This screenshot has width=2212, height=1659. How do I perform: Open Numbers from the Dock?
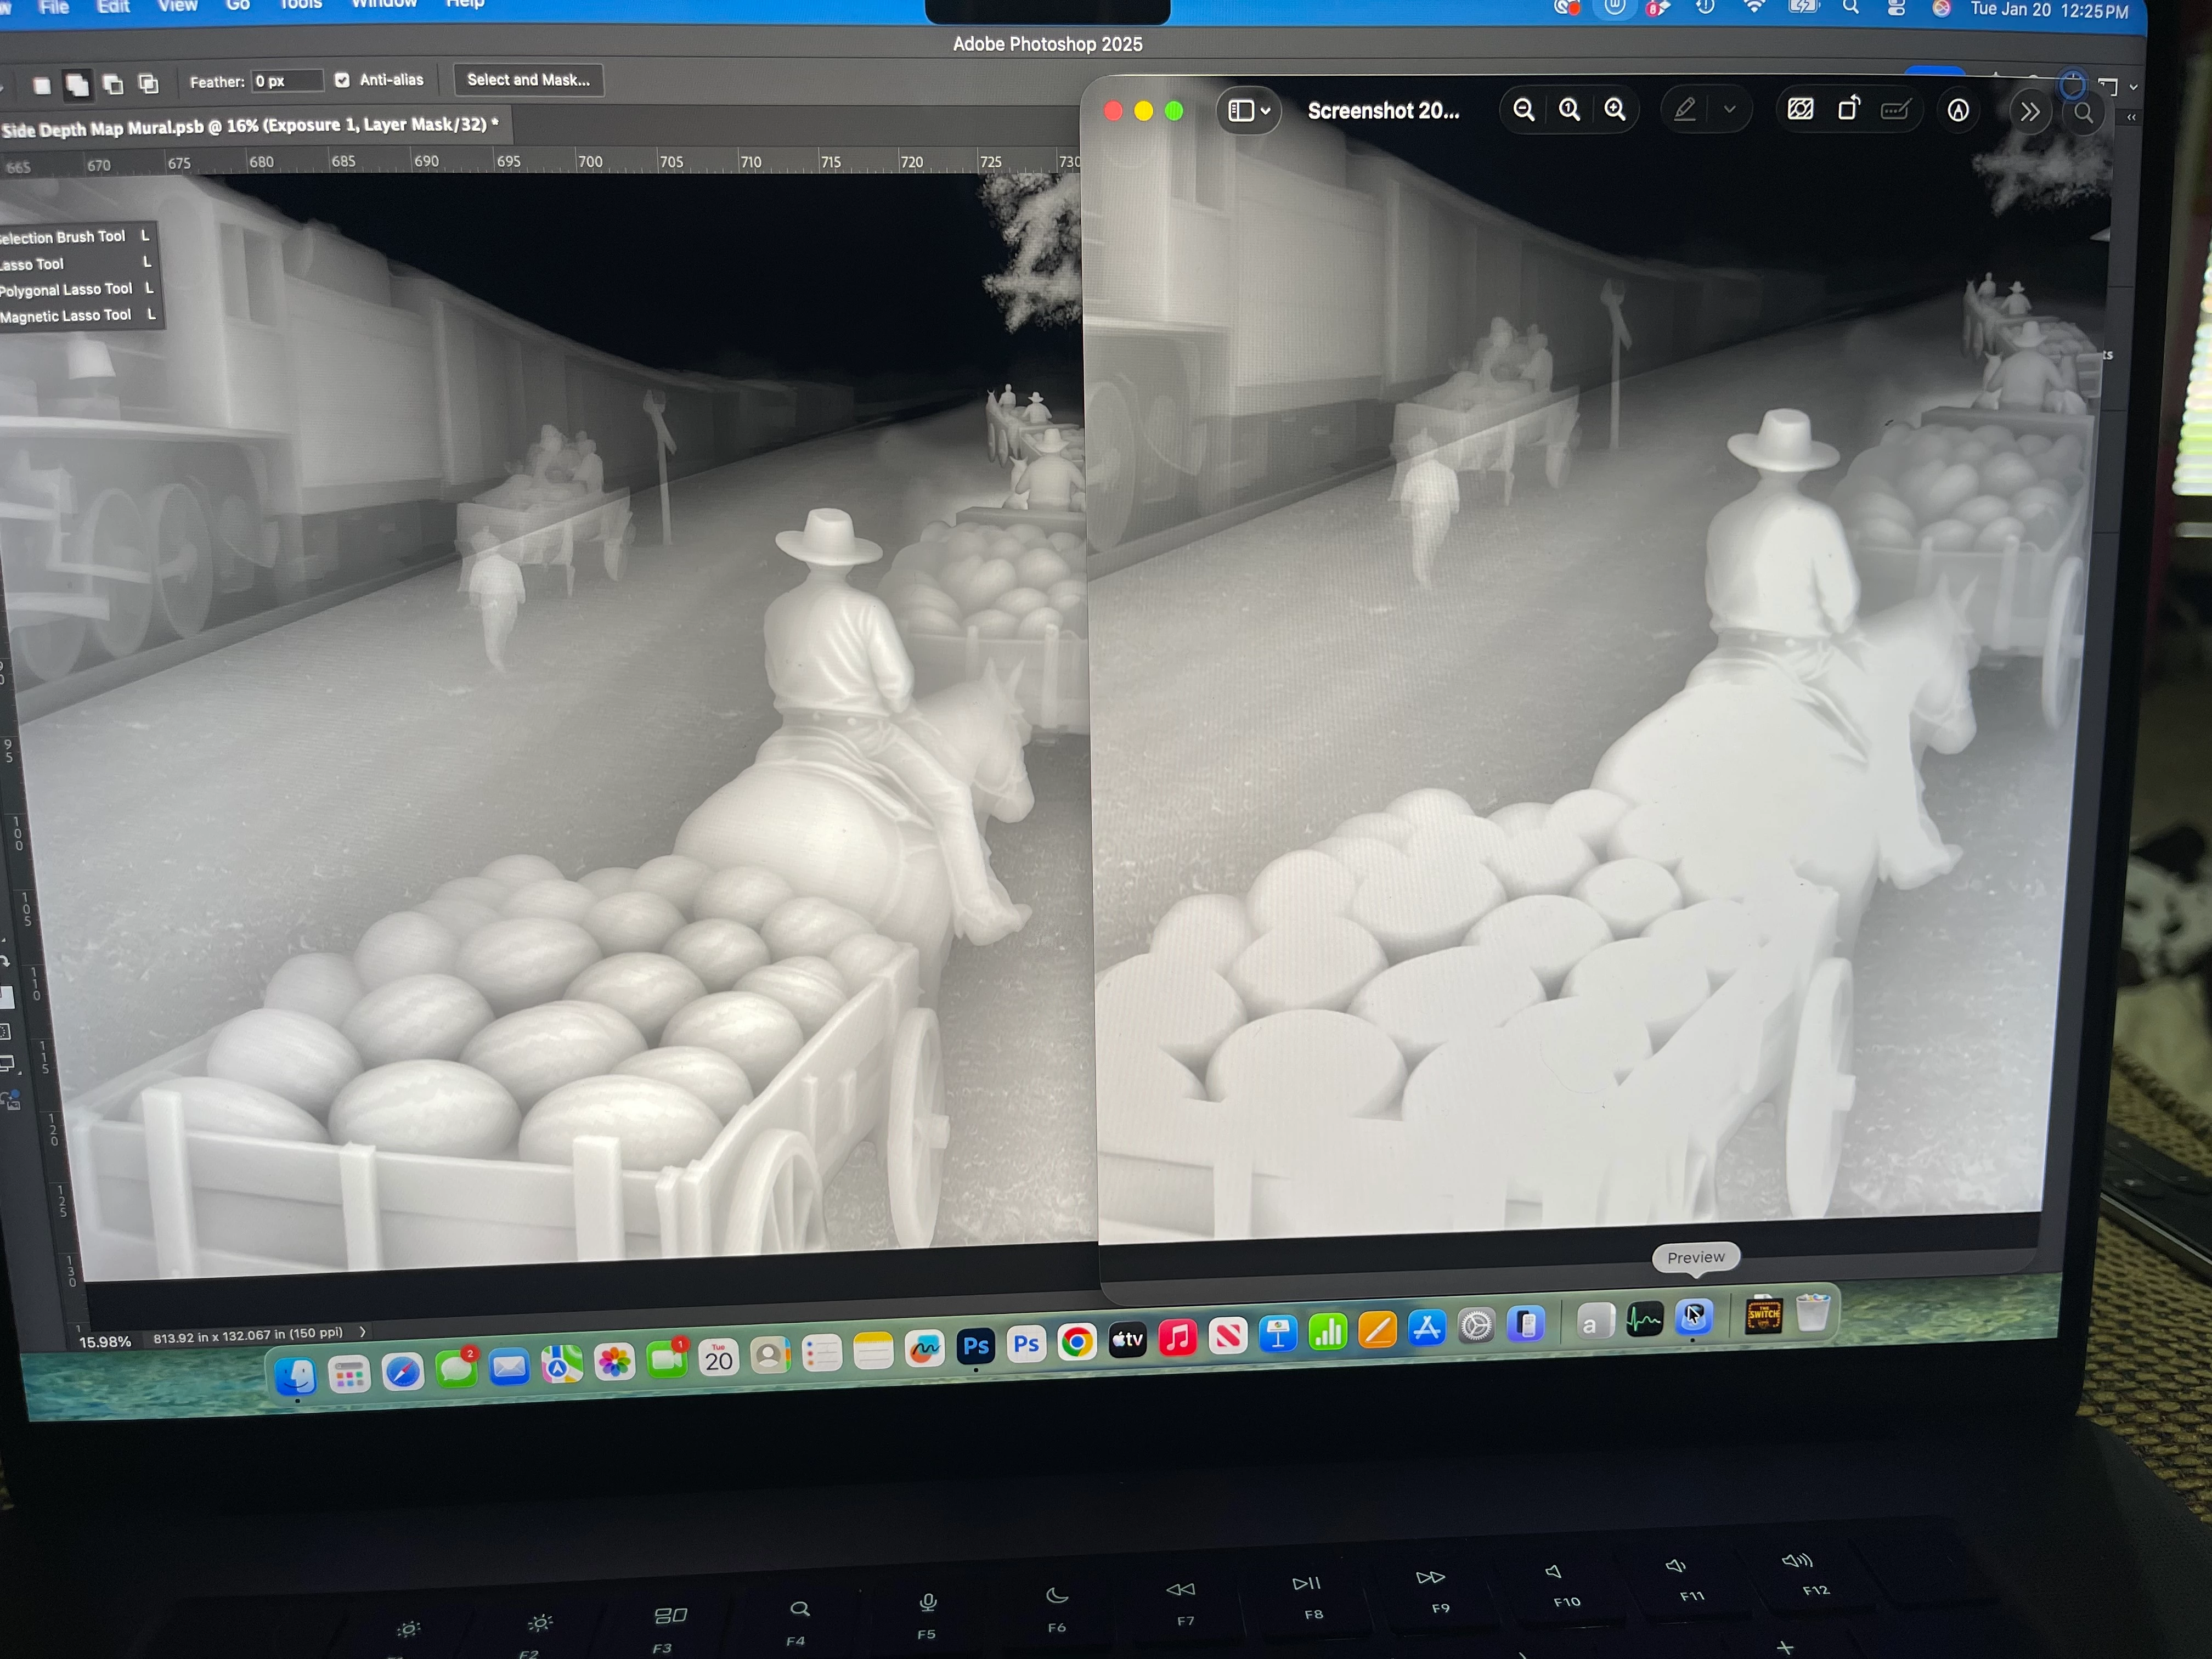pyautogui.click(x=1328, y=1331)
